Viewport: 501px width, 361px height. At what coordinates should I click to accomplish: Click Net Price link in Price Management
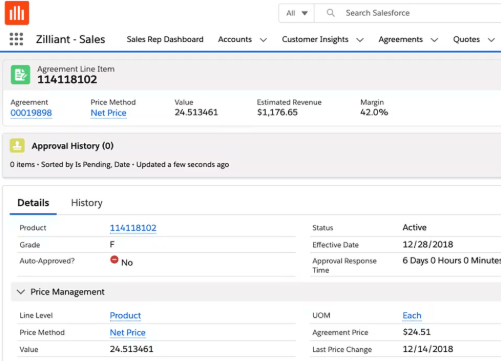[128, 332]
